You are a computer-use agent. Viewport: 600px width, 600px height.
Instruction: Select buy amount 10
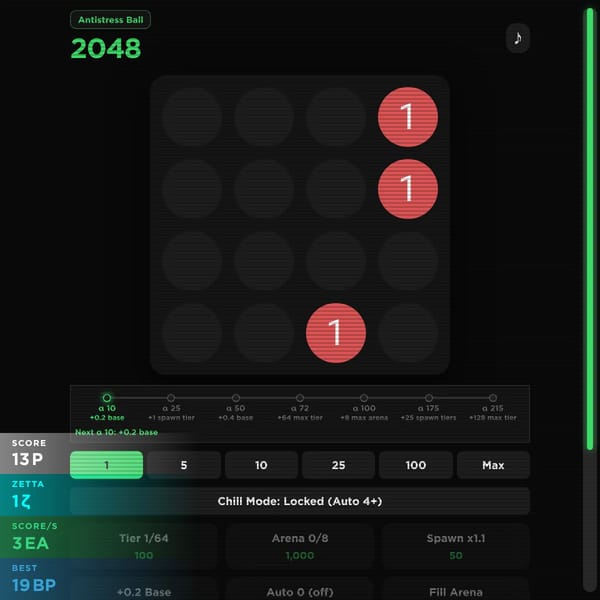261,465
